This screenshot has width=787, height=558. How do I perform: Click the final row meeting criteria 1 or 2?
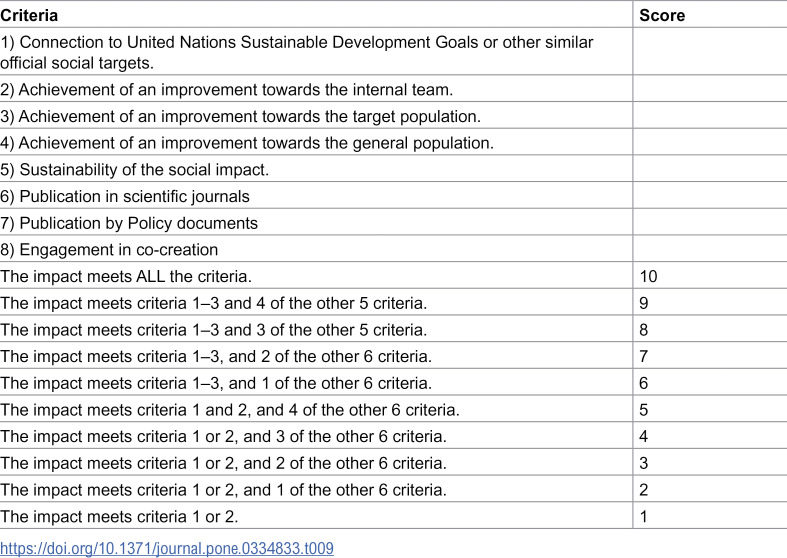394,516
